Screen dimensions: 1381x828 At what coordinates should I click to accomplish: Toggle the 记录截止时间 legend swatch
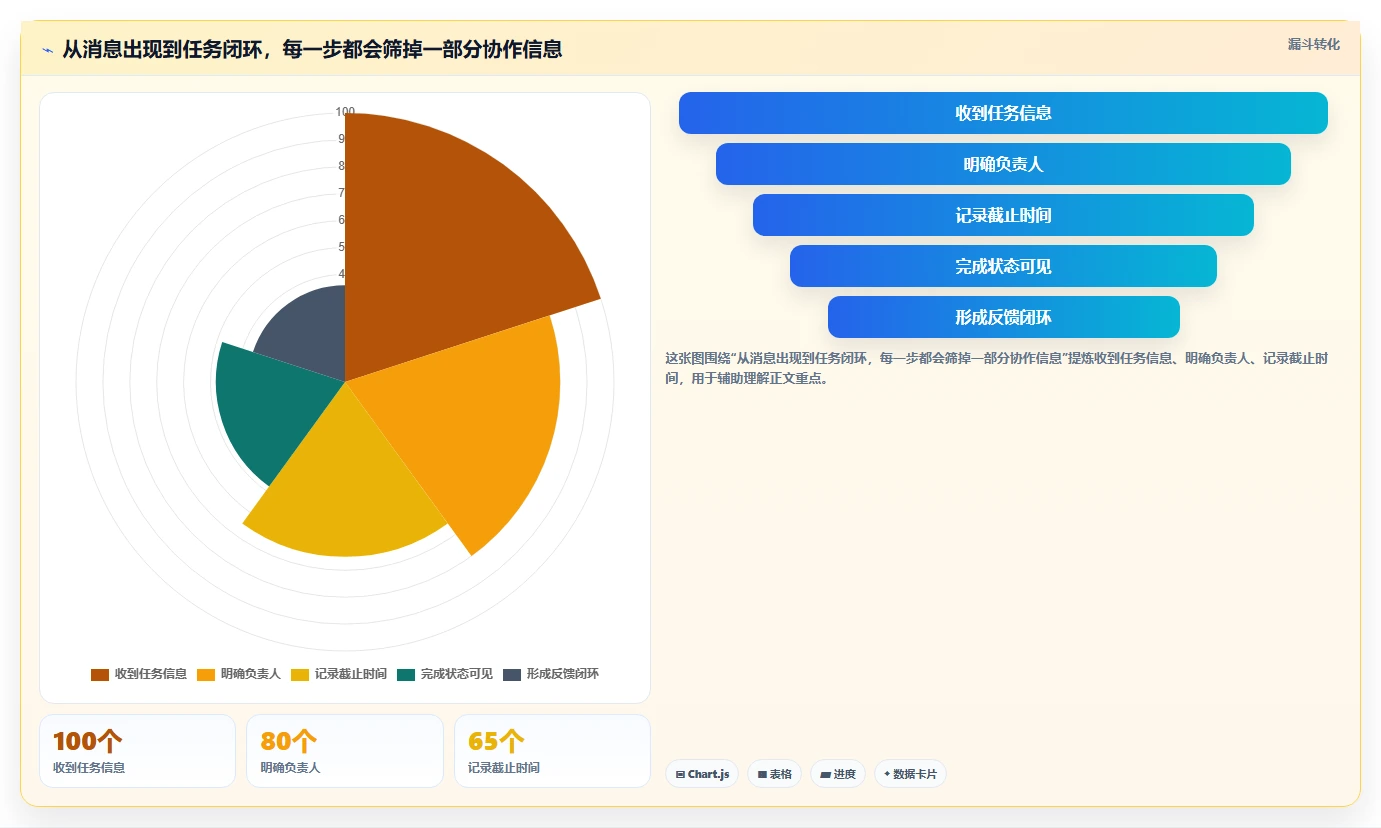(x=300, y=674)
